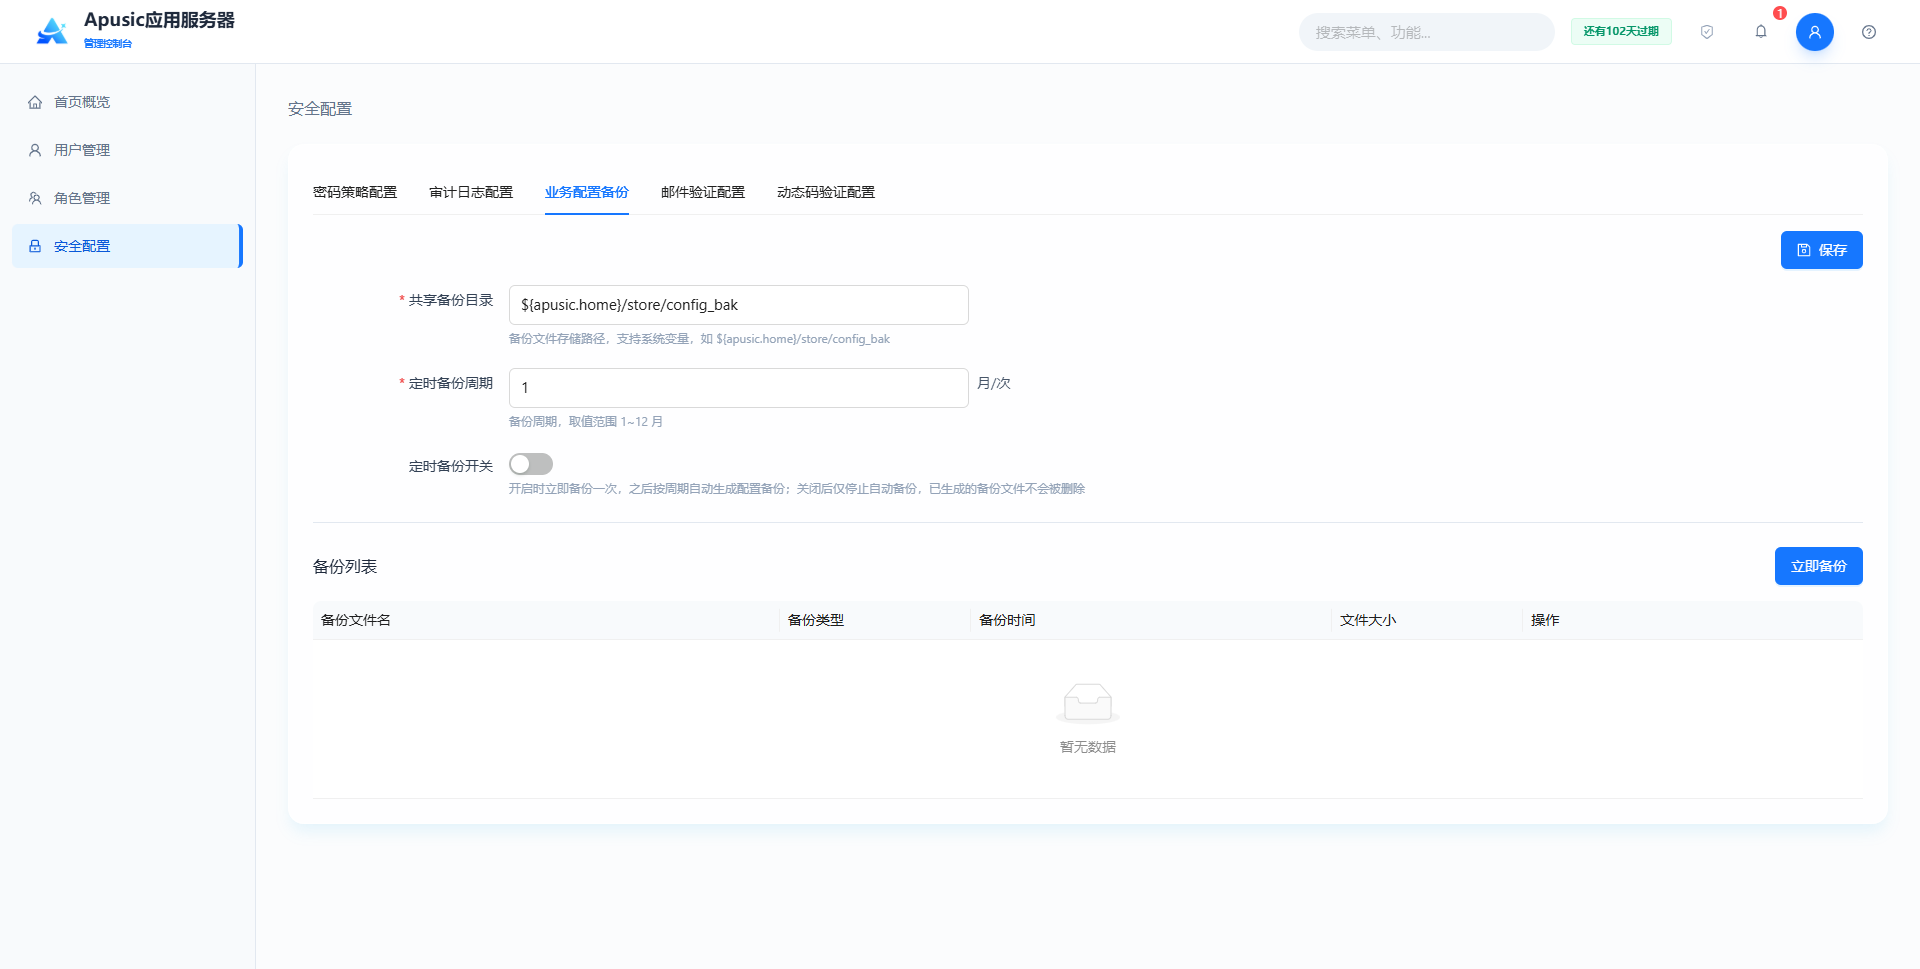Click the 安全配置 page title
1920x969 pixels.
[320, 109]
